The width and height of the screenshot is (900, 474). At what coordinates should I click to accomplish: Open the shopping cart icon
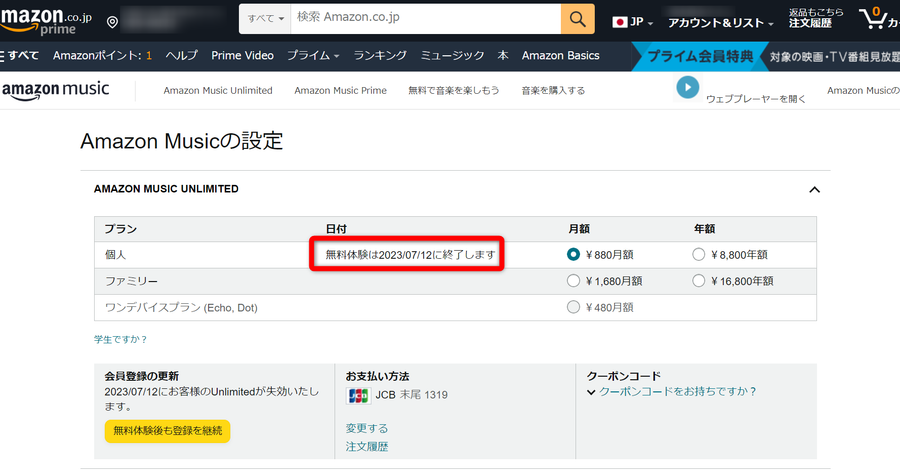click(873, 18)
